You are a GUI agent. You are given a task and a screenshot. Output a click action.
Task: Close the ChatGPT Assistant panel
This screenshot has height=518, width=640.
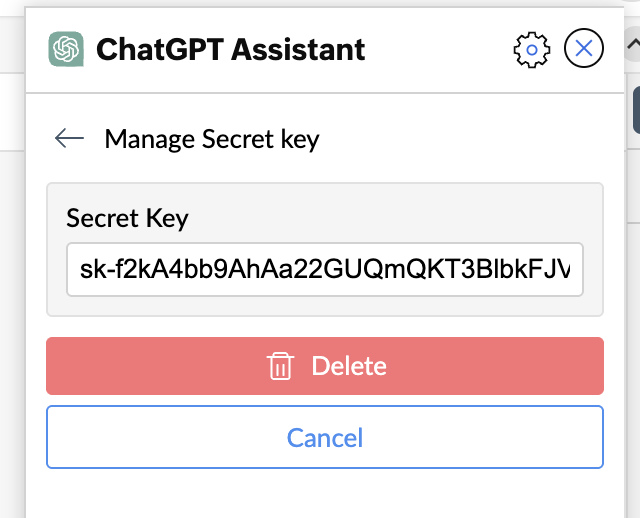584,48
